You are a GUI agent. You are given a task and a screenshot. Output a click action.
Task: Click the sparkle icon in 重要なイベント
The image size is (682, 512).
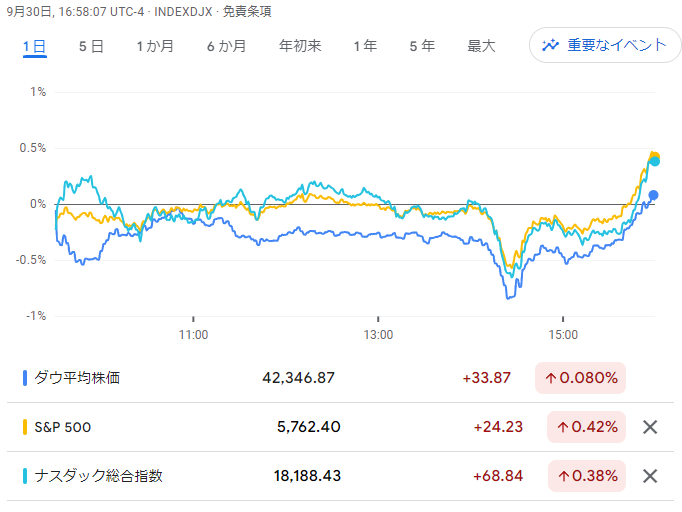pos(550,45)
